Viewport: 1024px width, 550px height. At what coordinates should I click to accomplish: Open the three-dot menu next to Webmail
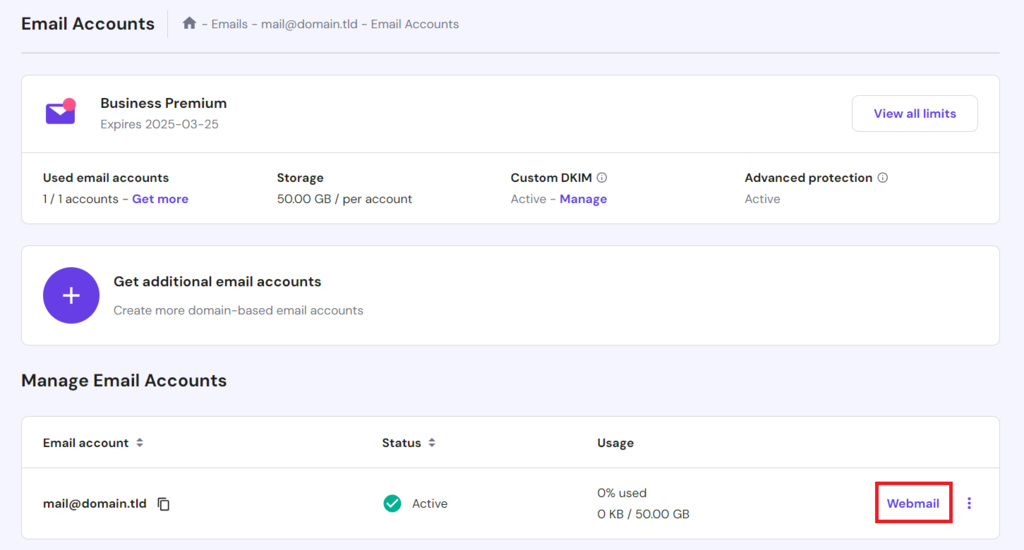(969, 503)
